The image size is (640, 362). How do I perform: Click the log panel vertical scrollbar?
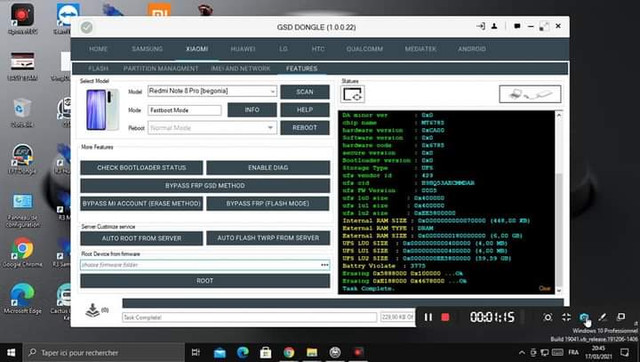(559, 202)
